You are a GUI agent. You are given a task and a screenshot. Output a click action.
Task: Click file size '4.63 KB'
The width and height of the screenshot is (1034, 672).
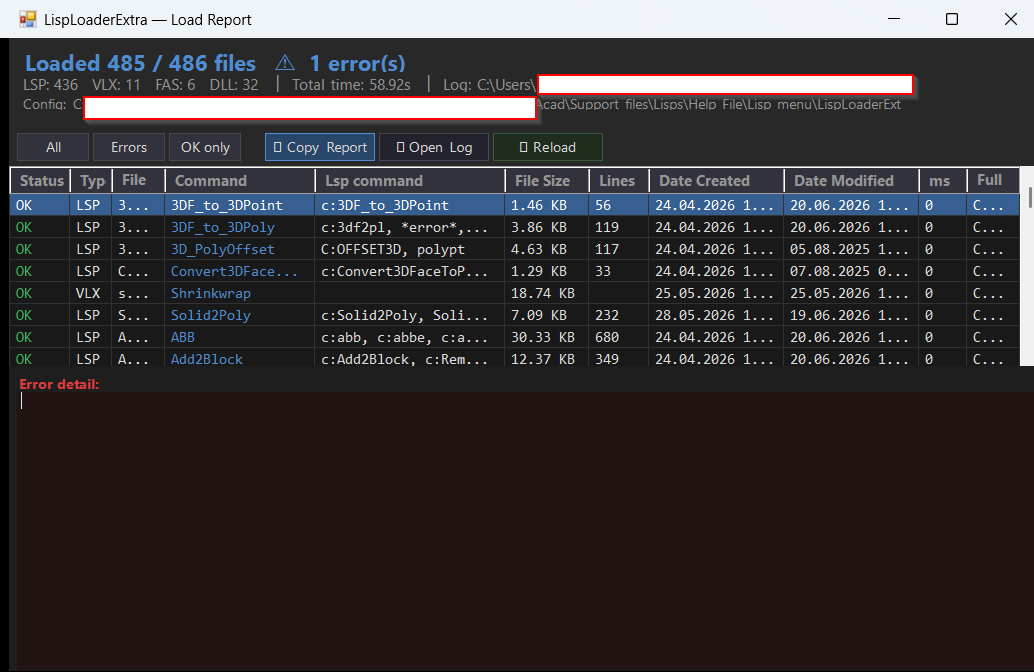click(539, 249)
